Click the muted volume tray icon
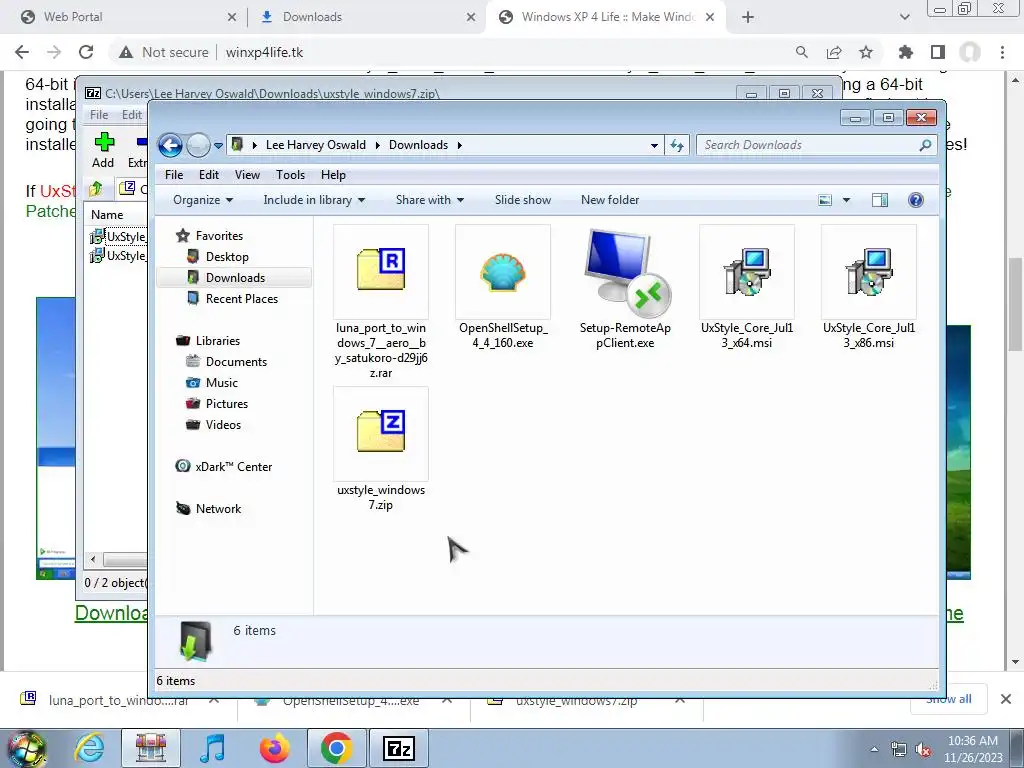Viewport: 1024px width, 768px height. [923, 750]
